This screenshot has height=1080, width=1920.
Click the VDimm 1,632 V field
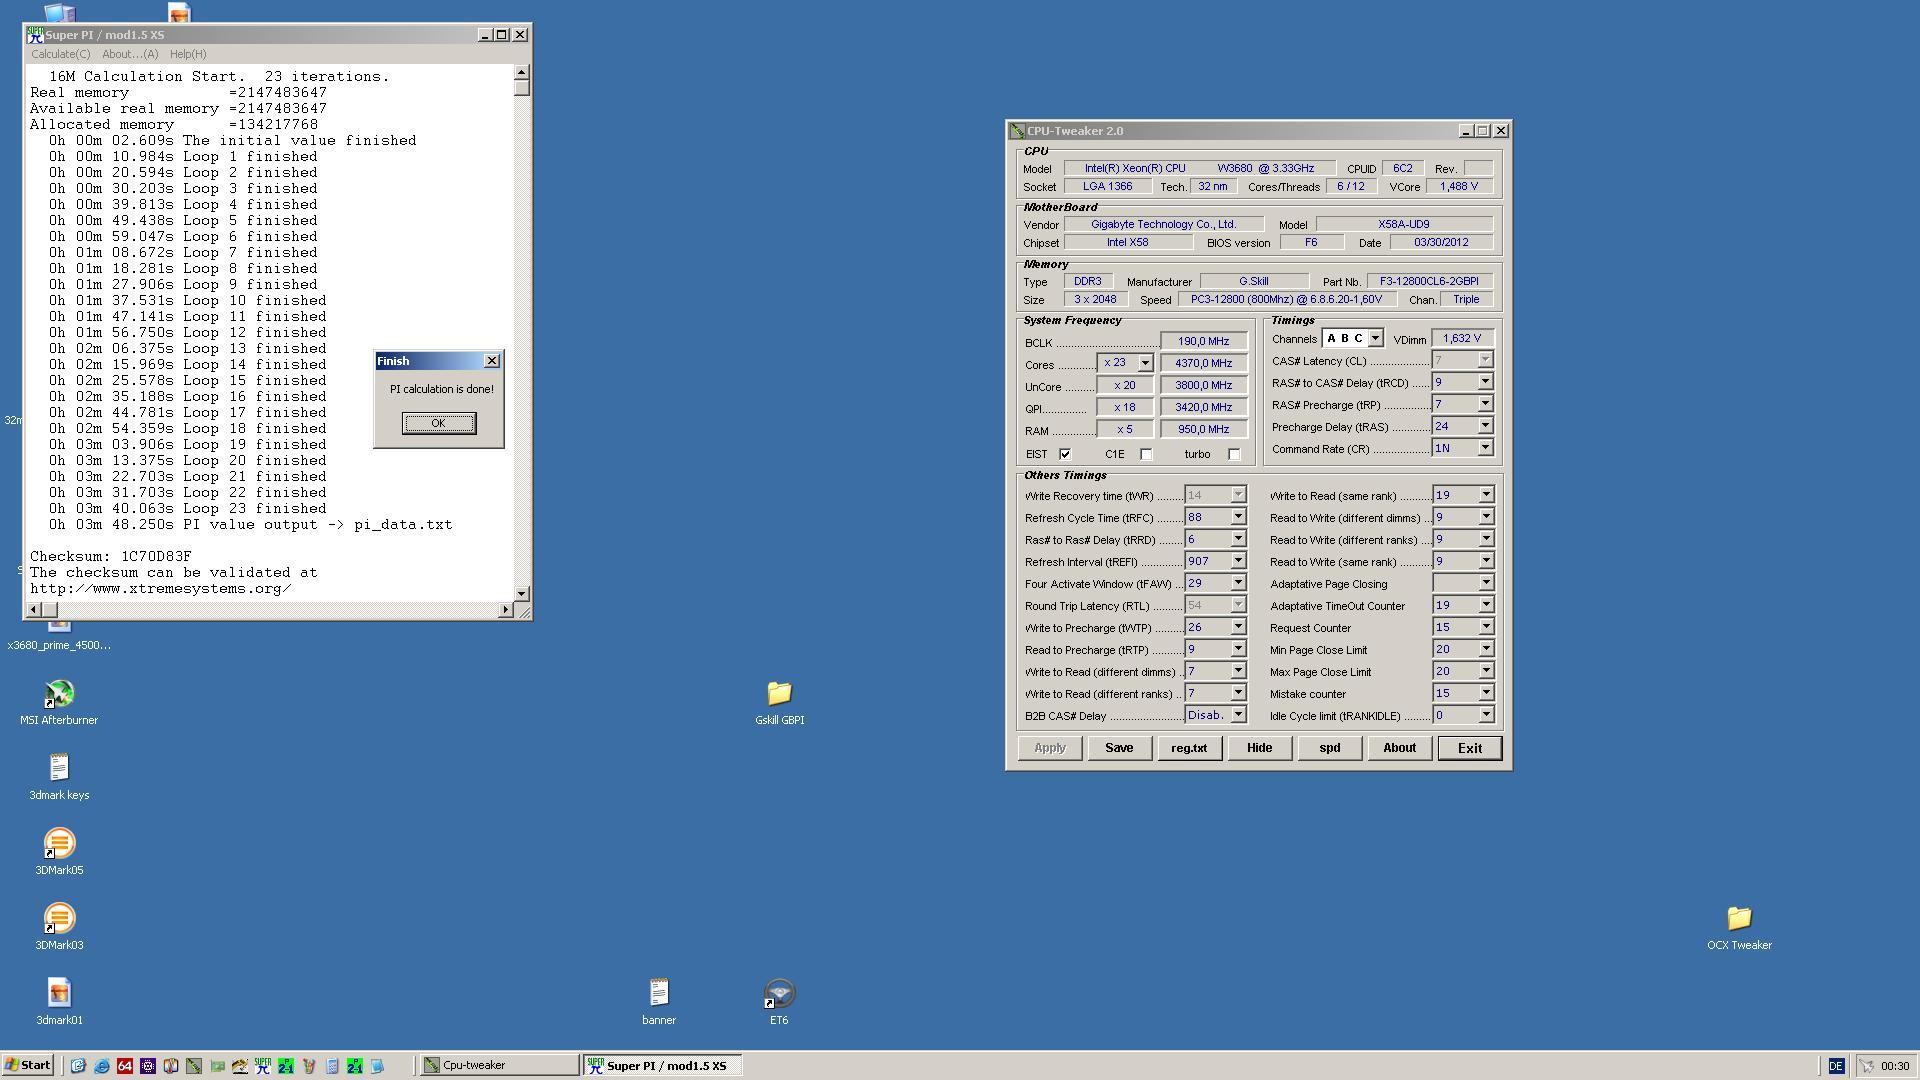coord(1462,338)
